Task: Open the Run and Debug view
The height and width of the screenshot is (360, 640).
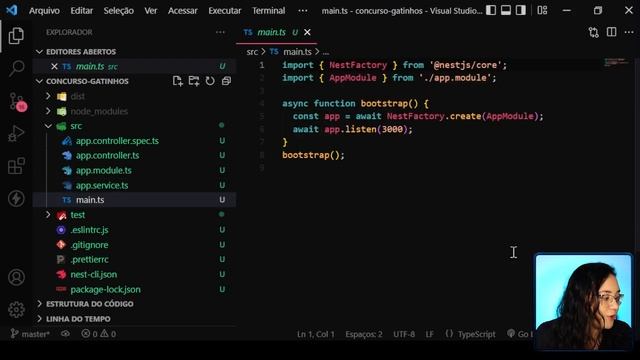Action: click(16, 133)
